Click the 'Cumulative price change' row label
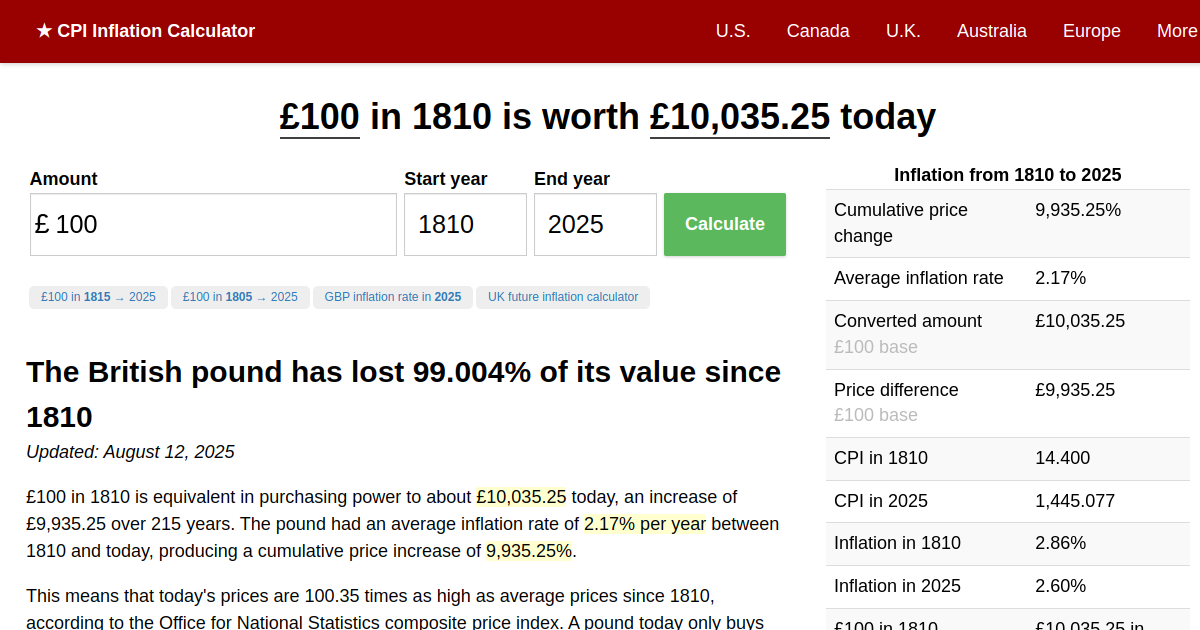The image size is (1200, 630). (x=901, y=223)
